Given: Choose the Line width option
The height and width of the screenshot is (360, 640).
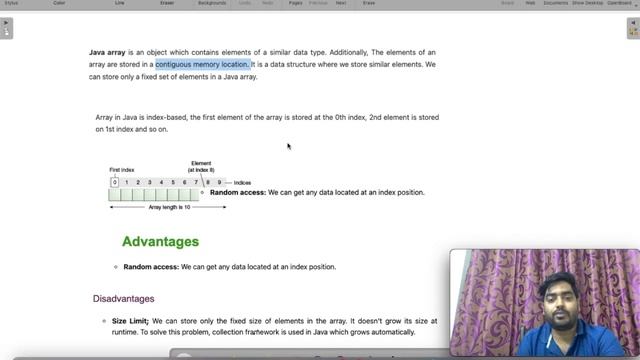Looking at the screenshot, I should 120,3.
